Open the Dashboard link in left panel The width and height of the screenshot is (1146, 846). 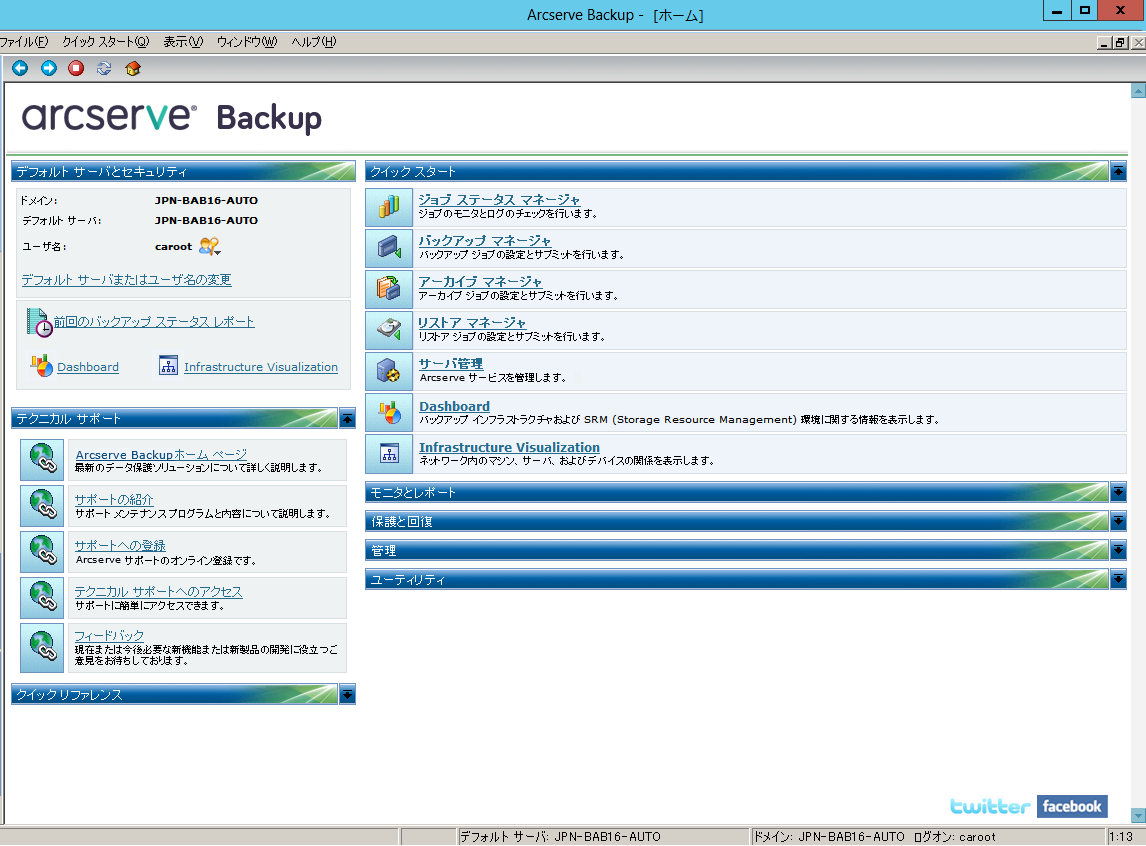[88, 367]
